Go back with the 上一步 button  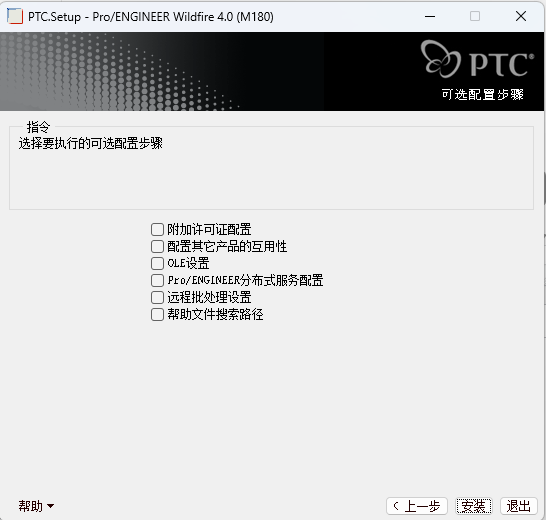417,506
